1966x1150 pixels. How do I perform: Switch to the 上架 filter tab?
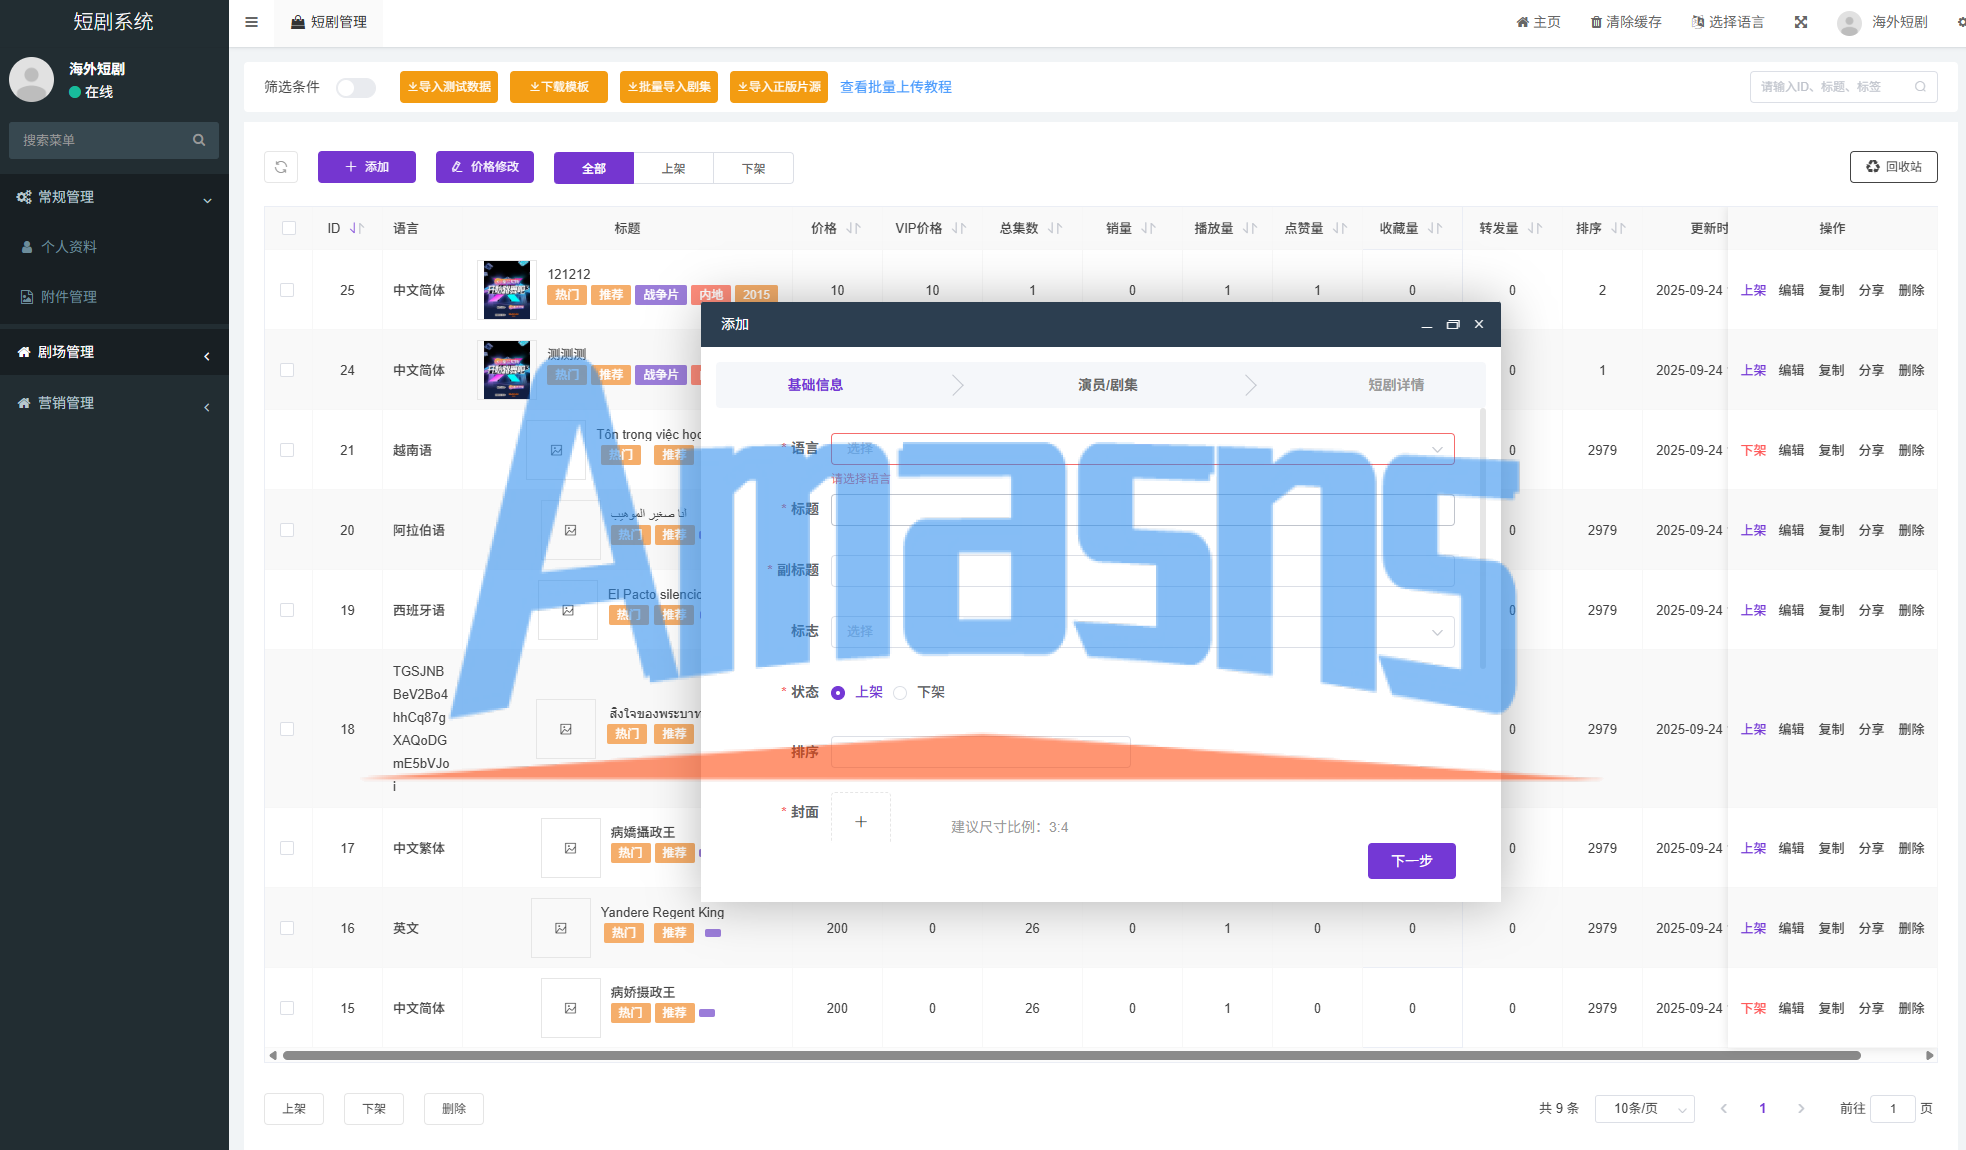click(673, 168)
